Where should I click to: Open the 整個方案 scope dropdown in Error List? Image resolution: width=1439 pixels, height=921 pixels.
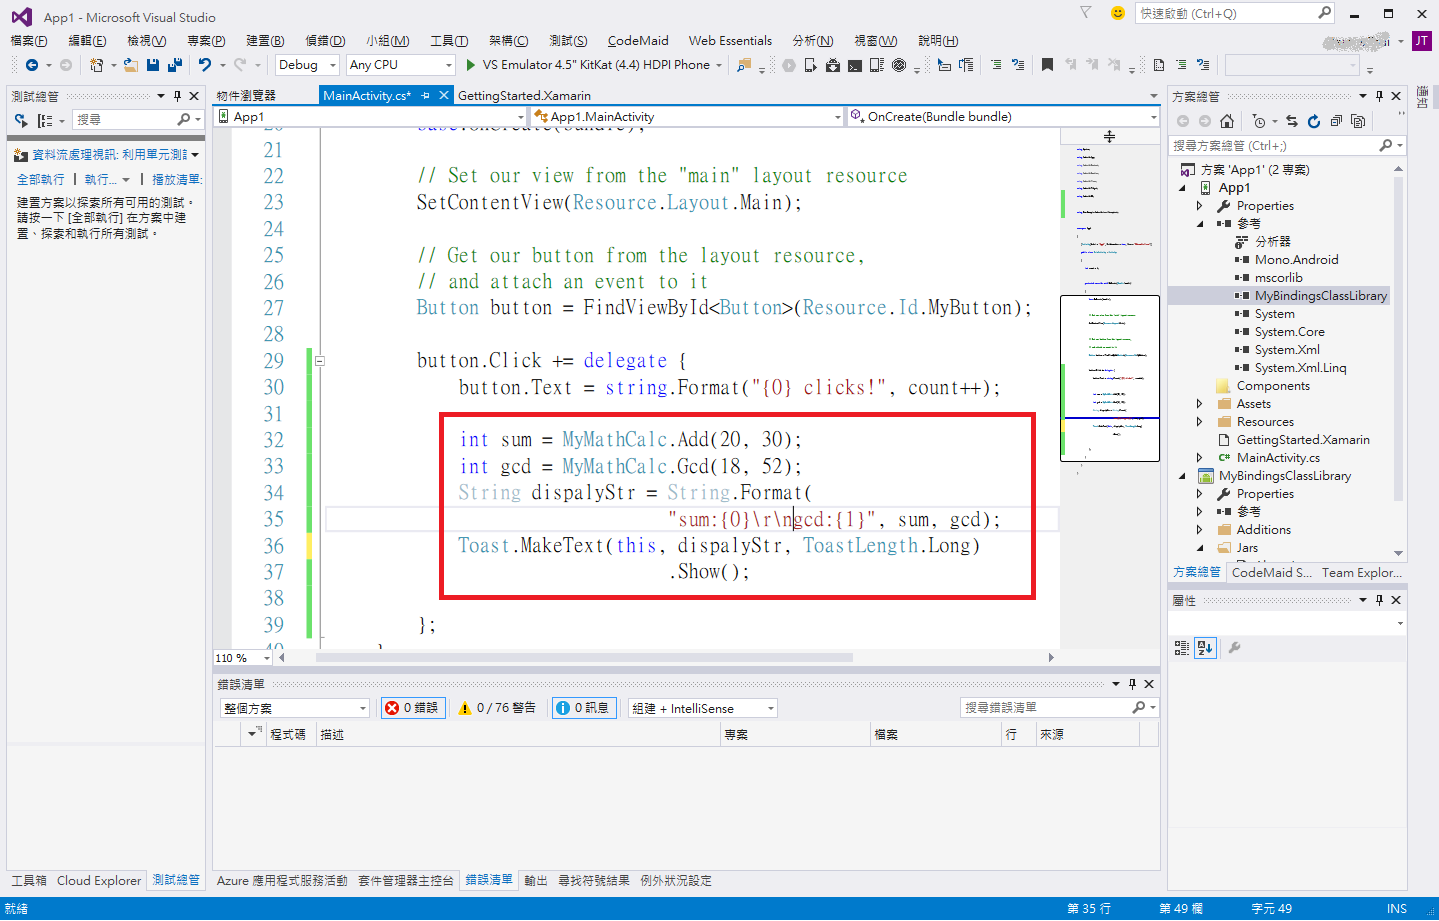coord(295,708)
